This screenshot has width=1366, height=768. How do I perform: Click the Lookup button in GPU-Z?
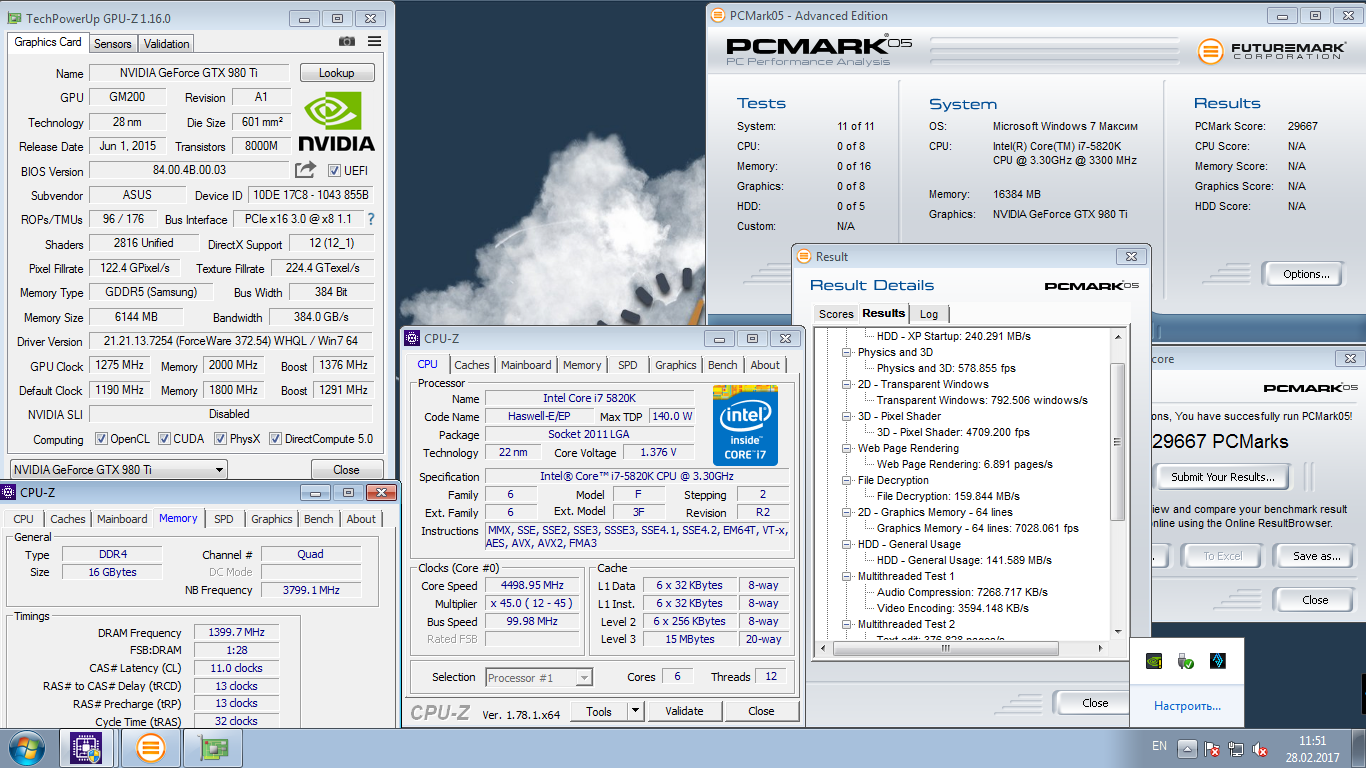336,73
